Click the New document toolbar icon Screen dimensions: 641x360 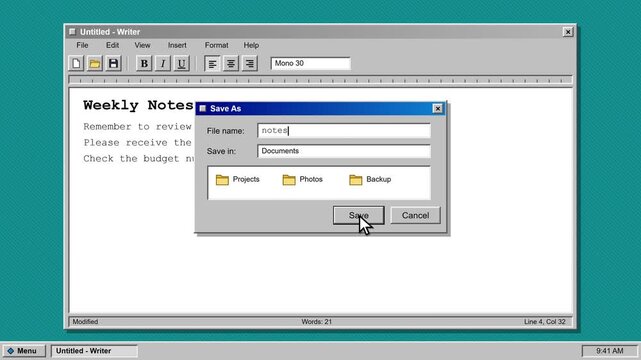coord(76,63)
